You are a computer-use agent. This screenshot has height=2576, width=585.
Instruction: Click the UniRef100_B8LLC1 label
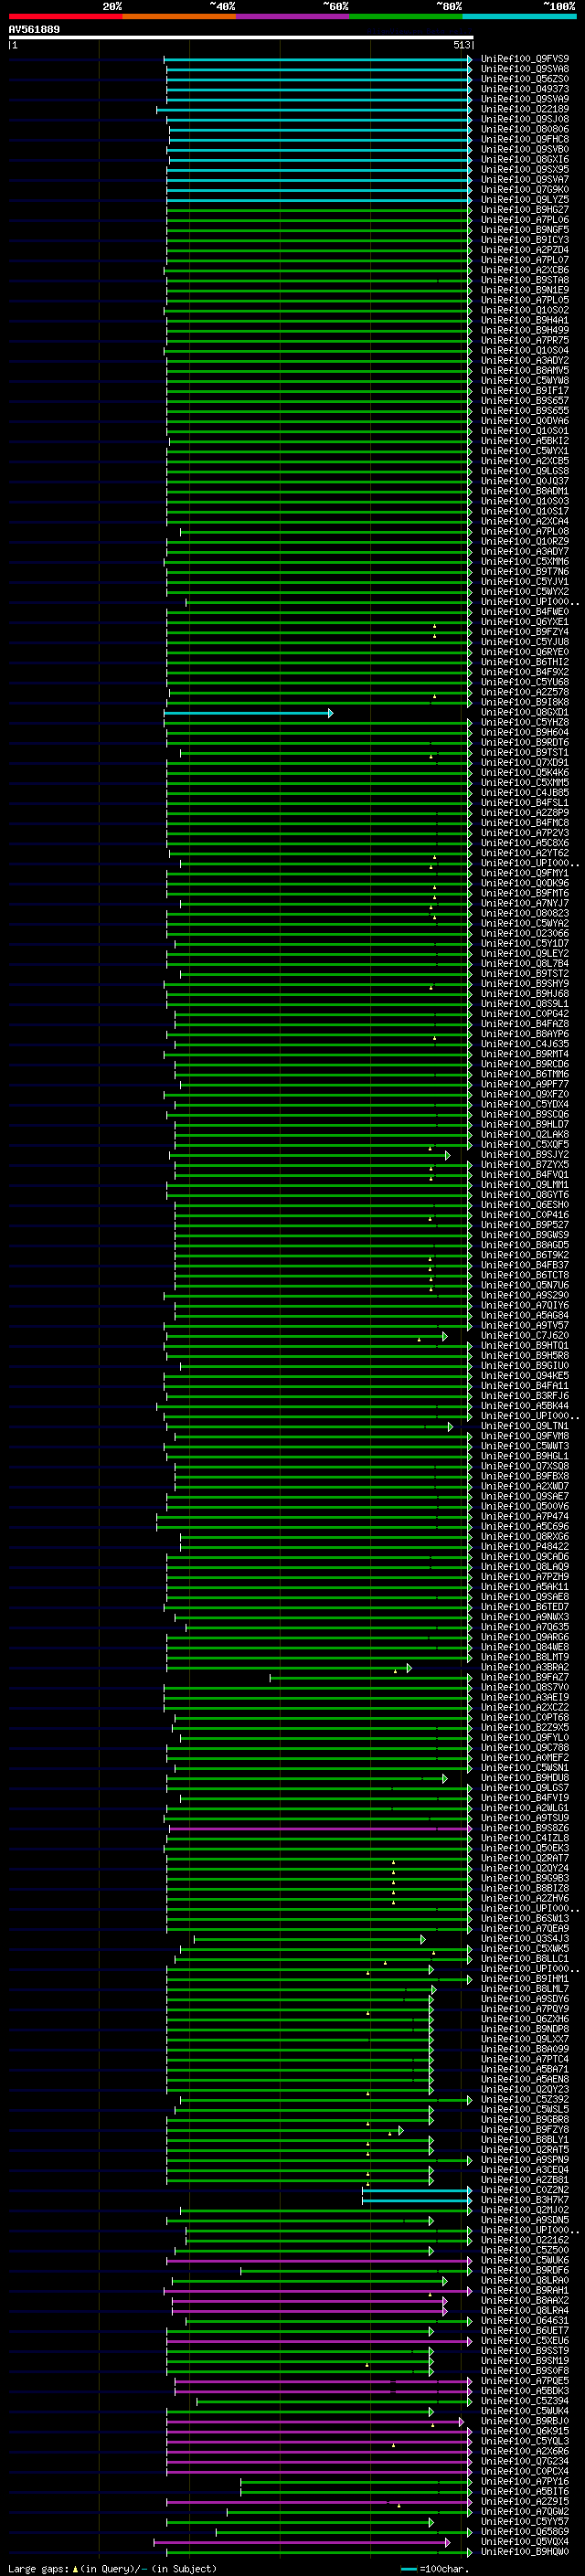click(x=525, y=1959)
